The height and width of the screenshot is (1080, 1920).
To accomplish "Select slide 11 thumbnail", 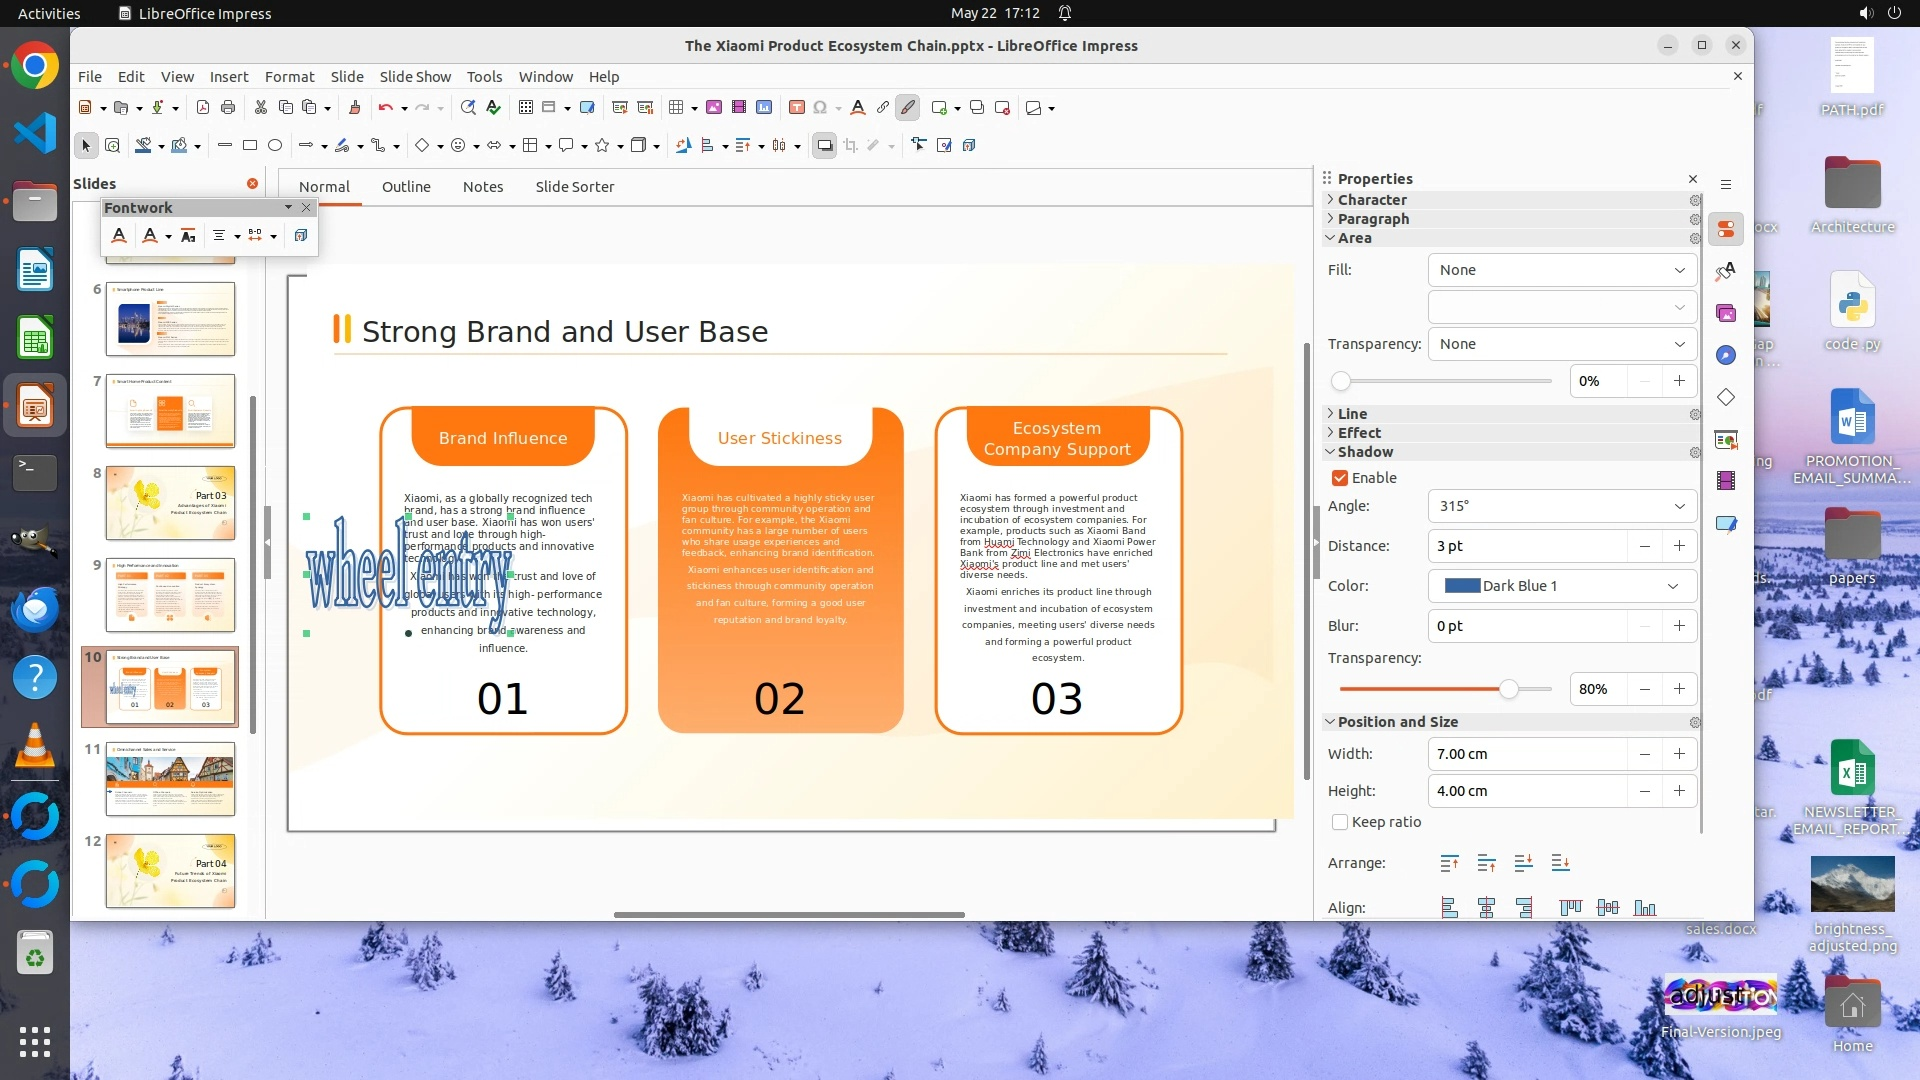I will (170, 779).
